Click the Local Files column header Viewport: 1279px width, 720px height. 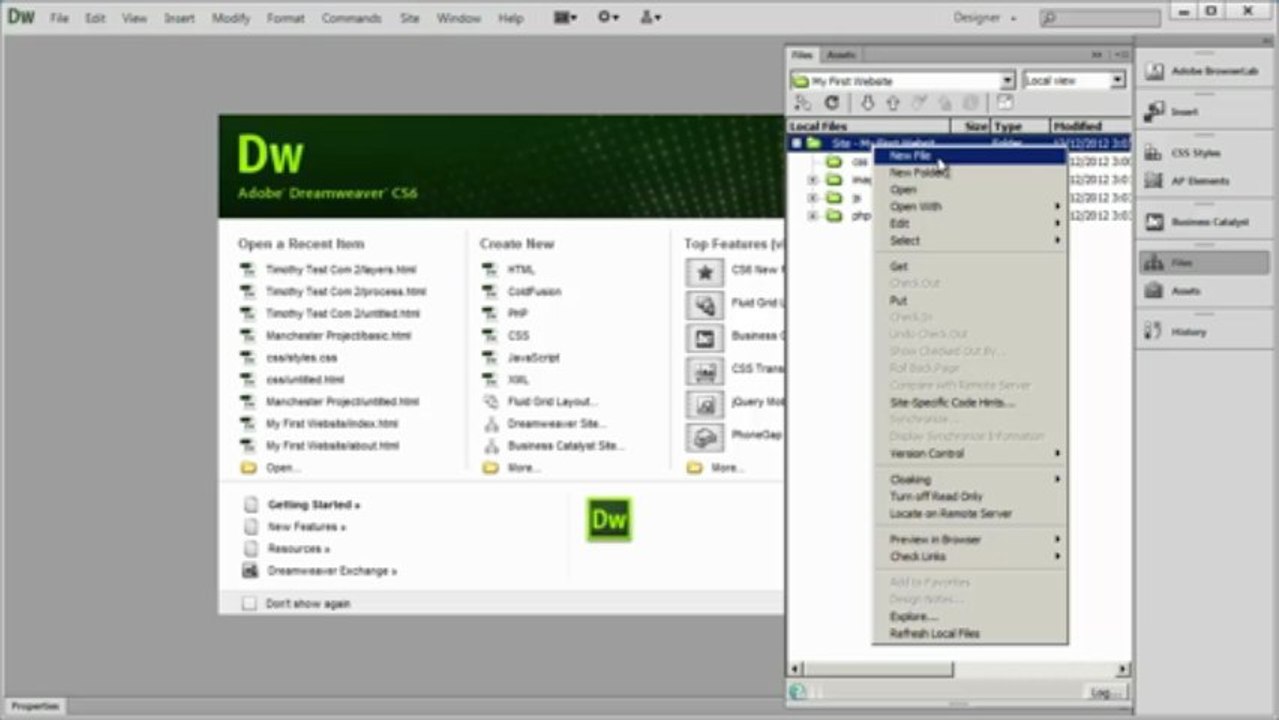click(868, 126)
